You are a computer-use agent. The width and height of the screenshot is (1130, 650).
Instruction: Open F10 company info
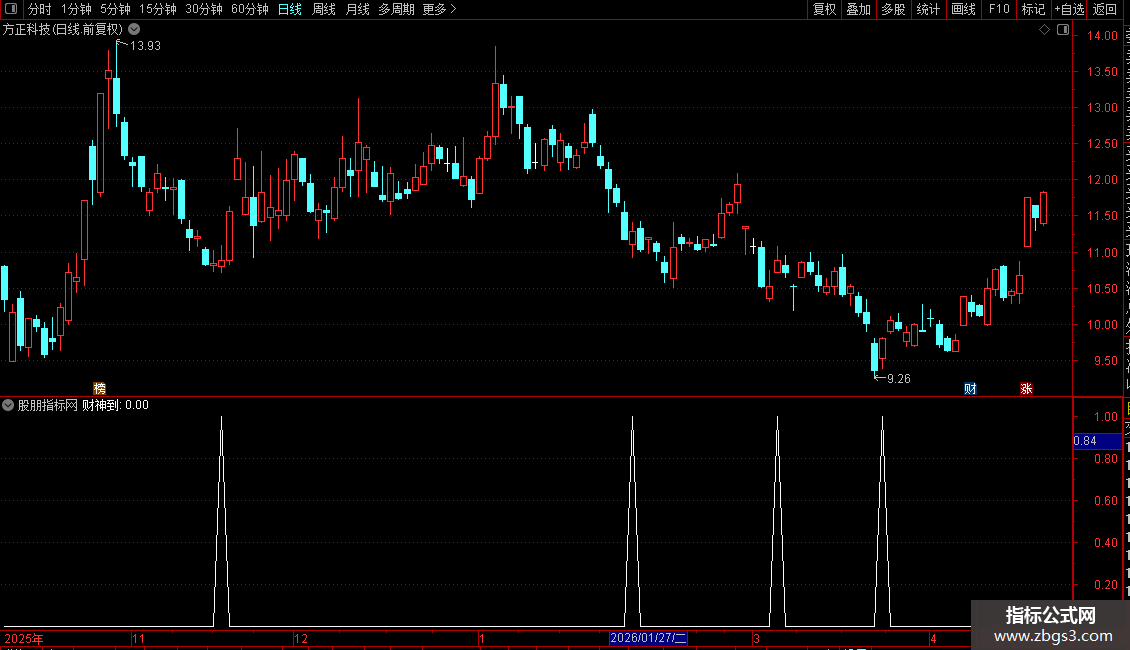(998, 9)
